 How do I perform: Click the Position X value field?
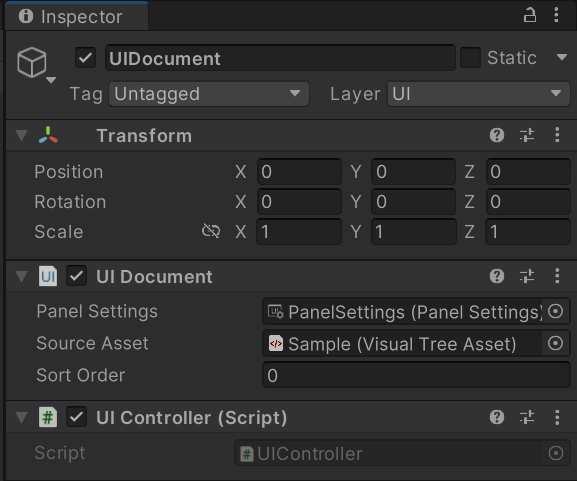point(299,172)
